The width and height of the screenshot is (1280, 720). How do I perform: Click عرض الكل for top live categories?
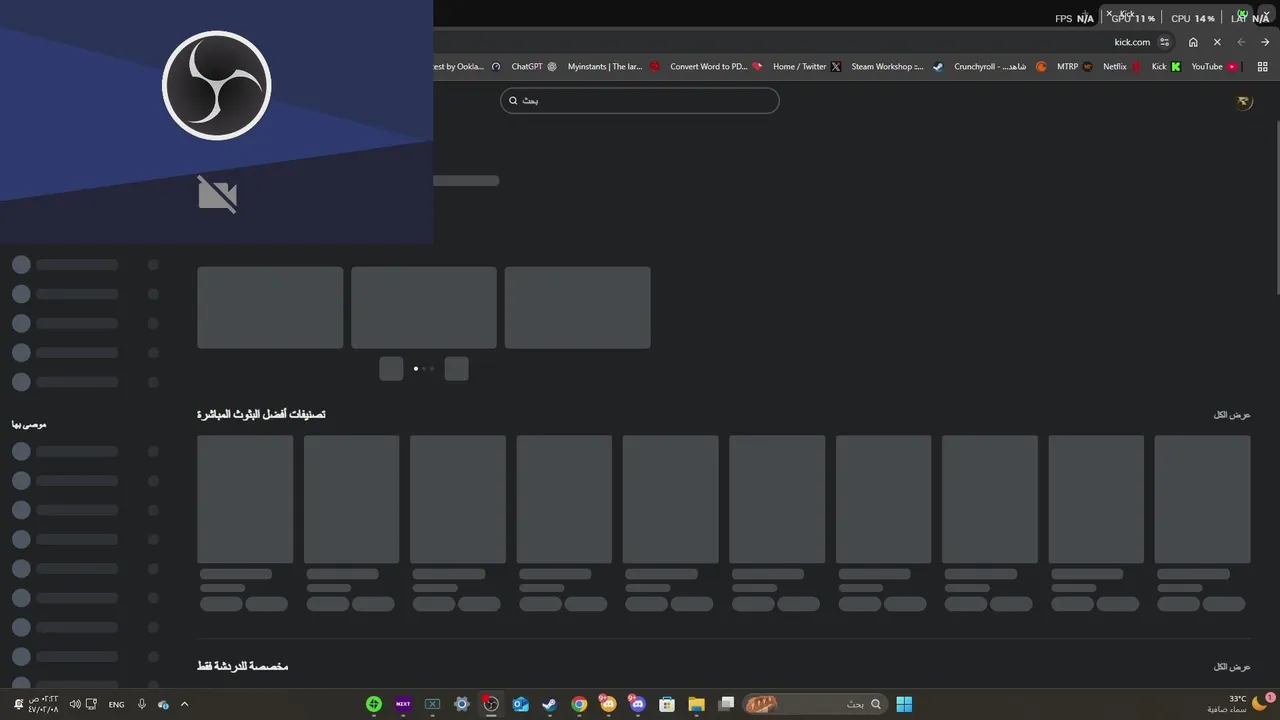1232,414
